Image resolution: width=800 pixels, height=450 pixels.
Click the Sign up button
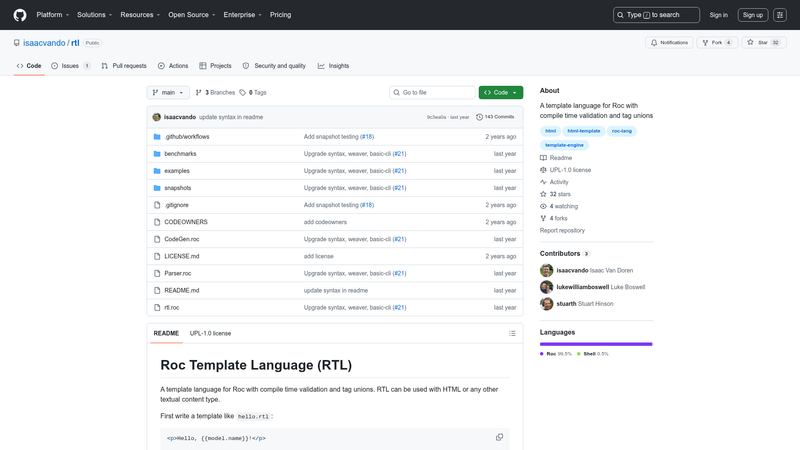[x=753, y=15]
